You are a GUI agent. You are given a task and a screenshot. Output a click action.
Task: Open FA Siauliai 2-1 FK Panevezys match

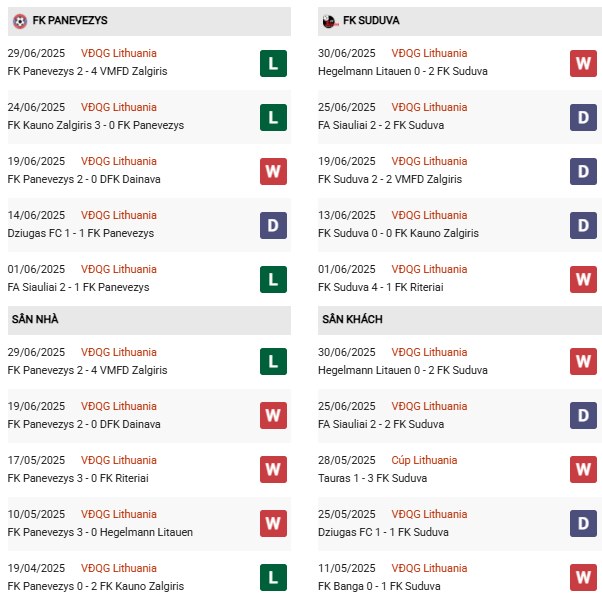[x=78, y=287]
